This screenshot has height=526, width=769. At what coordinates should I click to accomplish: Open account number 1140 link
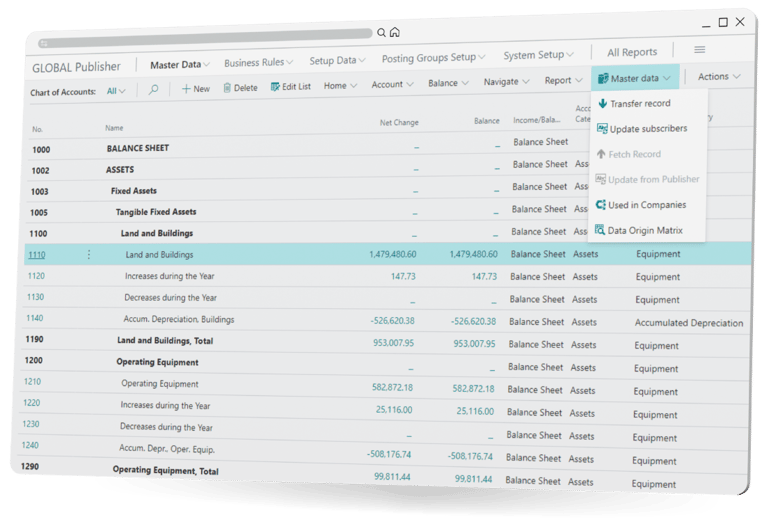[34, 318]
